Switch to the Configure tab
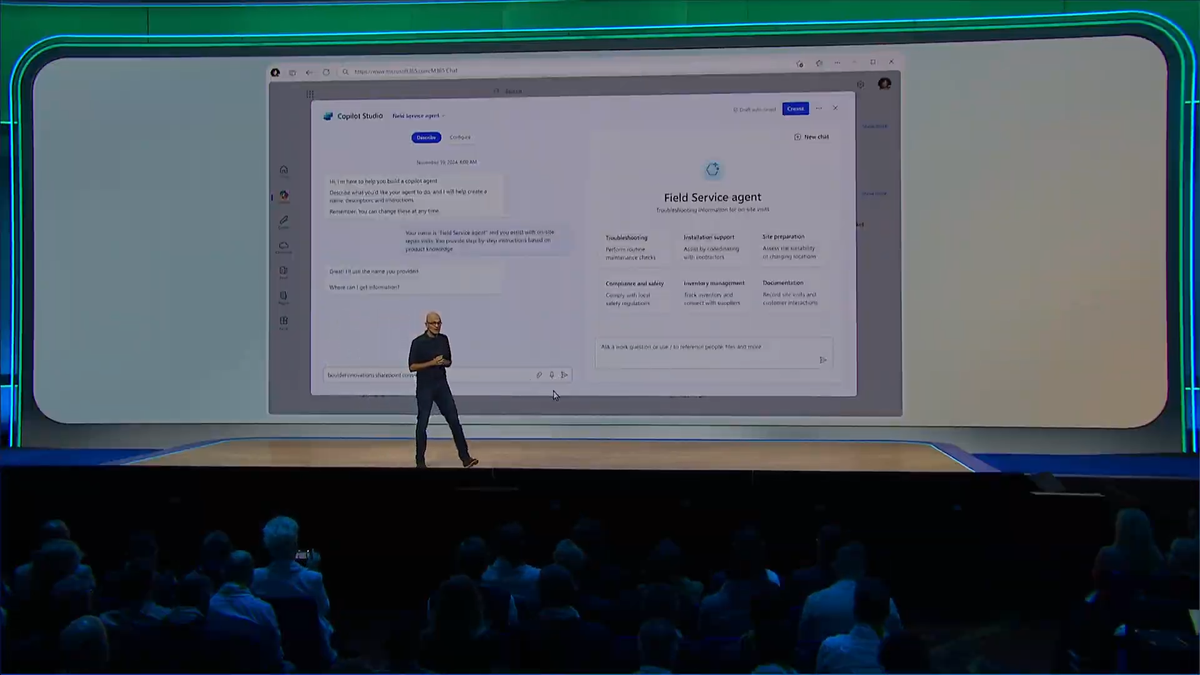 [x=460, y=137]
